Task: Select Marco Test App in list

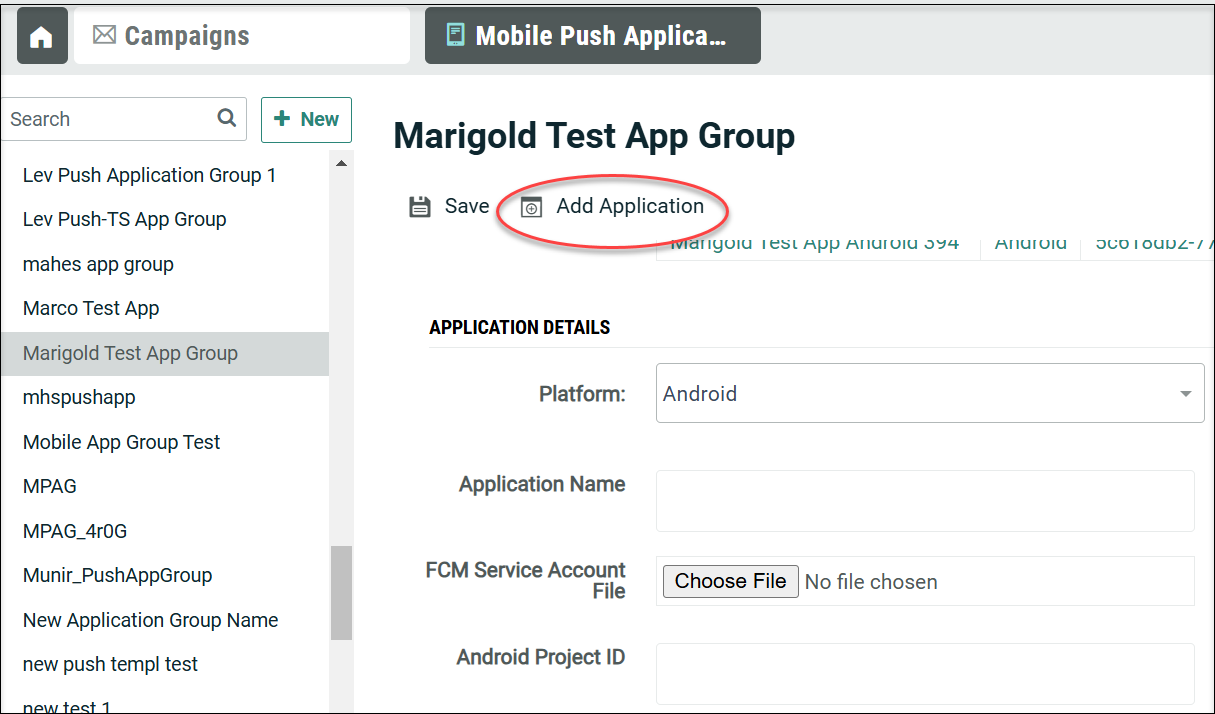Action: pos(91,308)
